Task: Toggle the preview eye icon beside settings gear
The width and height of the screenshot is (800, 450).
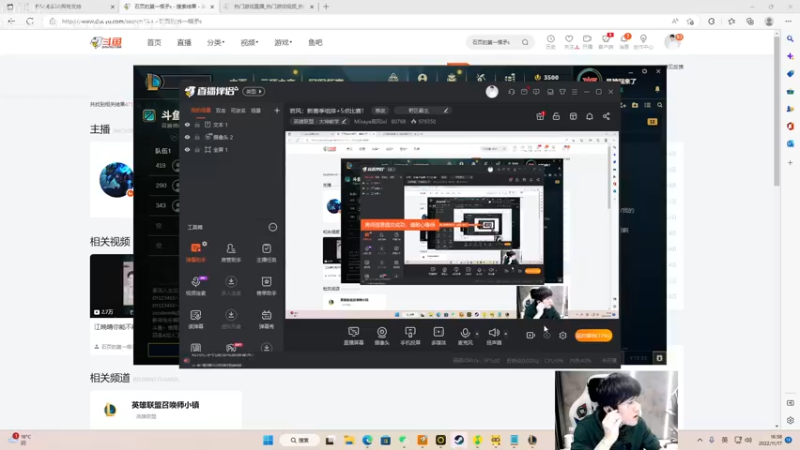Action: pos(547,335)
